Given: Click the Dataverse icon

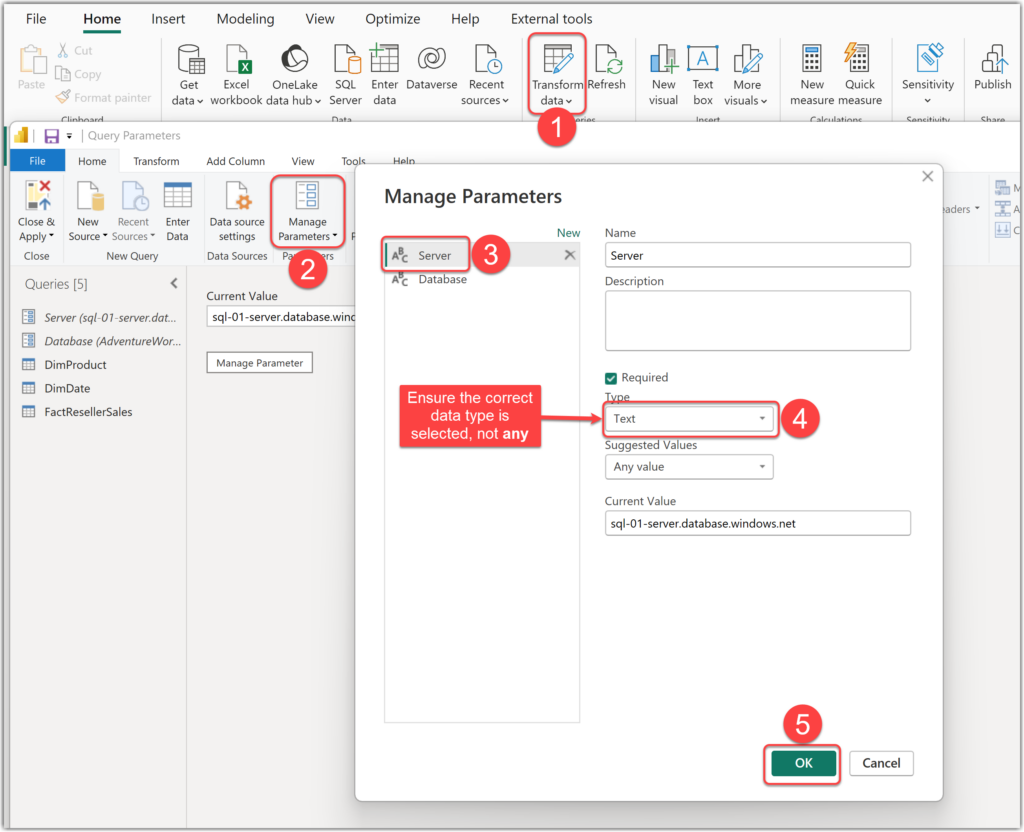Looking at the screenshot, I should (431, 59).
